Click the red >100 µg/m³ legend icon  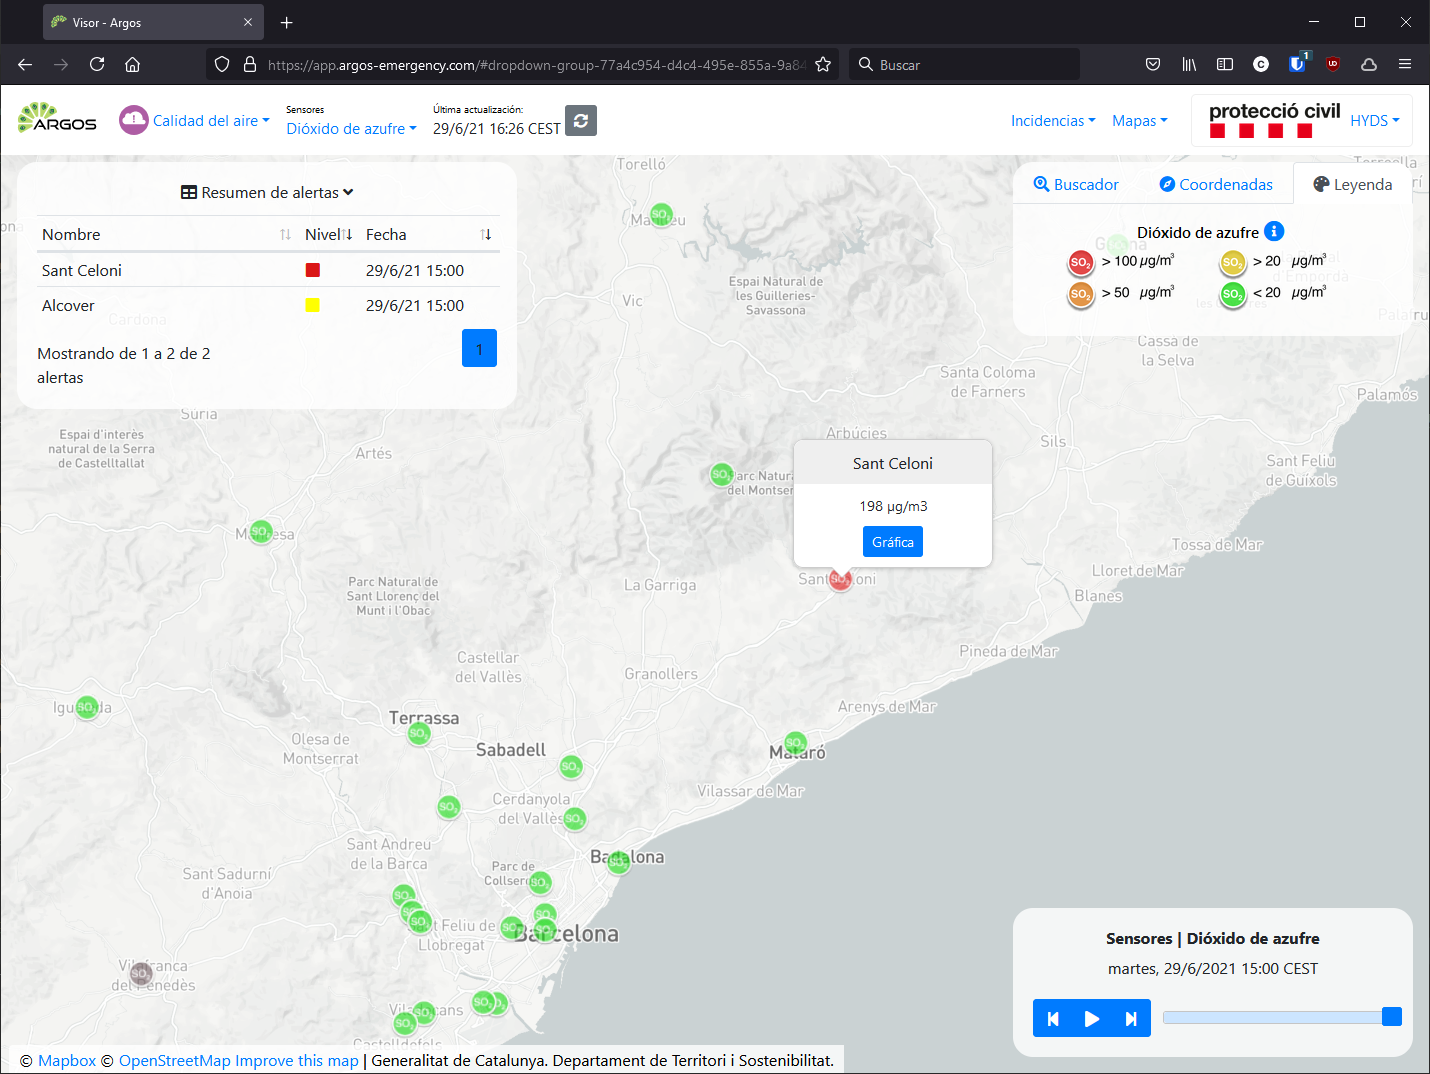(1080, 263)
